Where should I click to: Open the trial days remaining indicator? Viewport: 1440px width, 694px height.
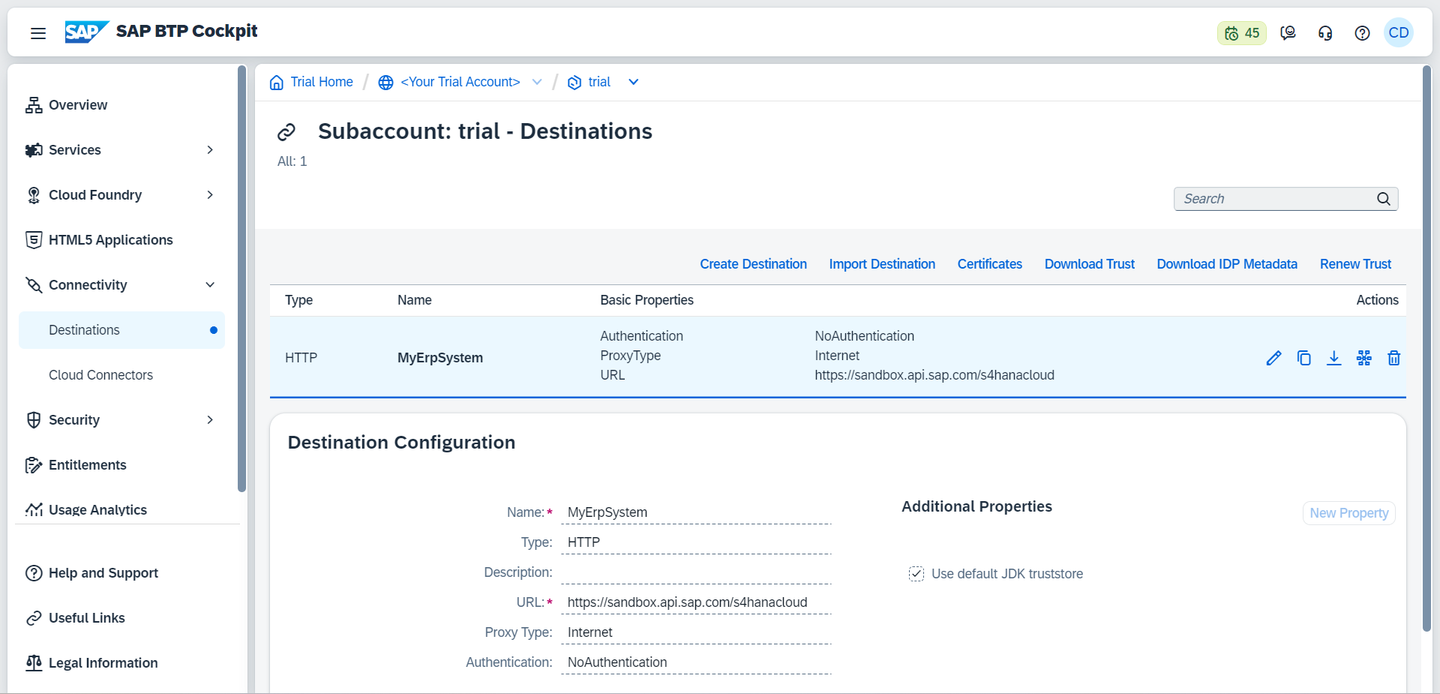tap(1242, 33)
